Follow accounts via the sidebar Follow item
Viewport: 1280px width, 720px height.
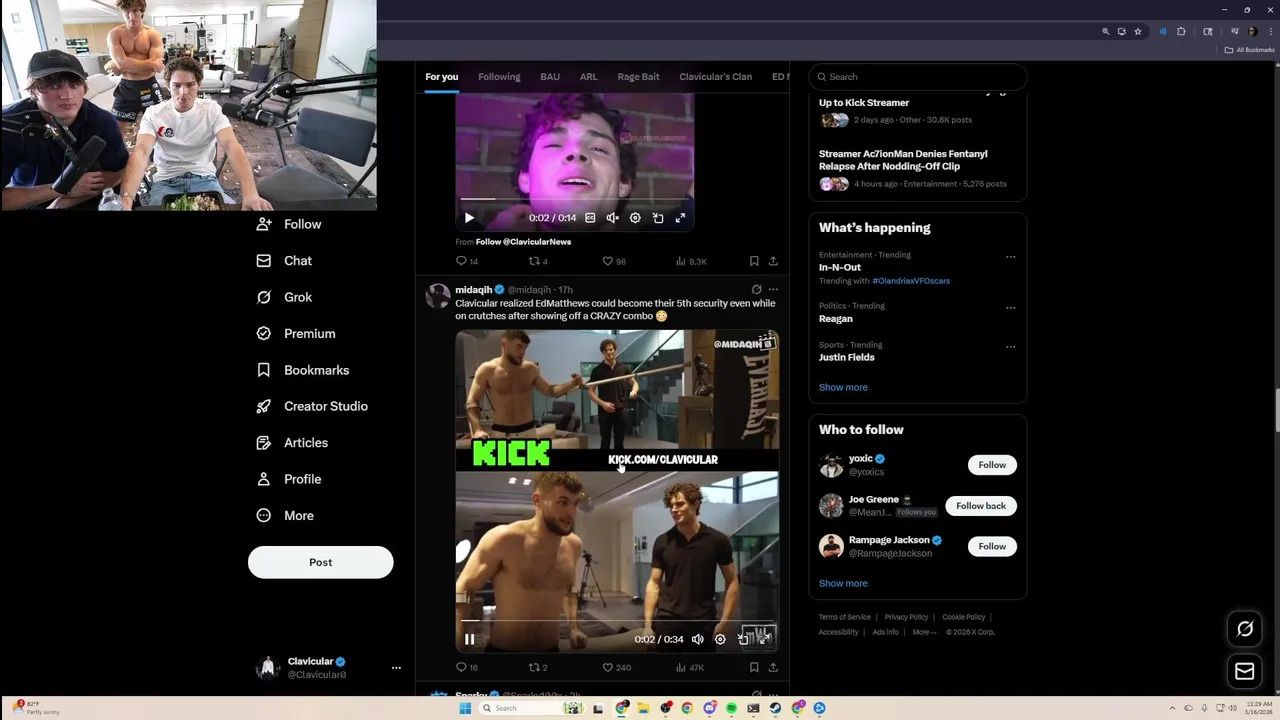pyautogui.click(x=289, y=224)
